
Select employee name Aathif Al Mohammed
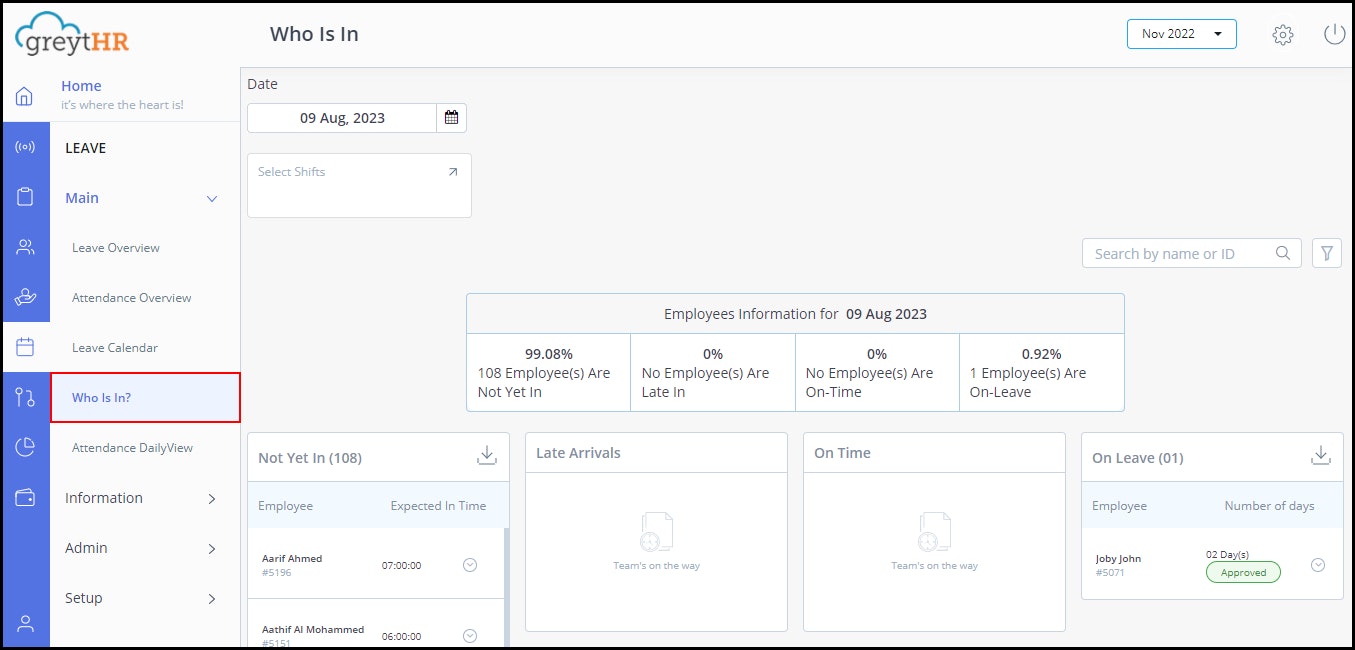[x=313, y=630]
